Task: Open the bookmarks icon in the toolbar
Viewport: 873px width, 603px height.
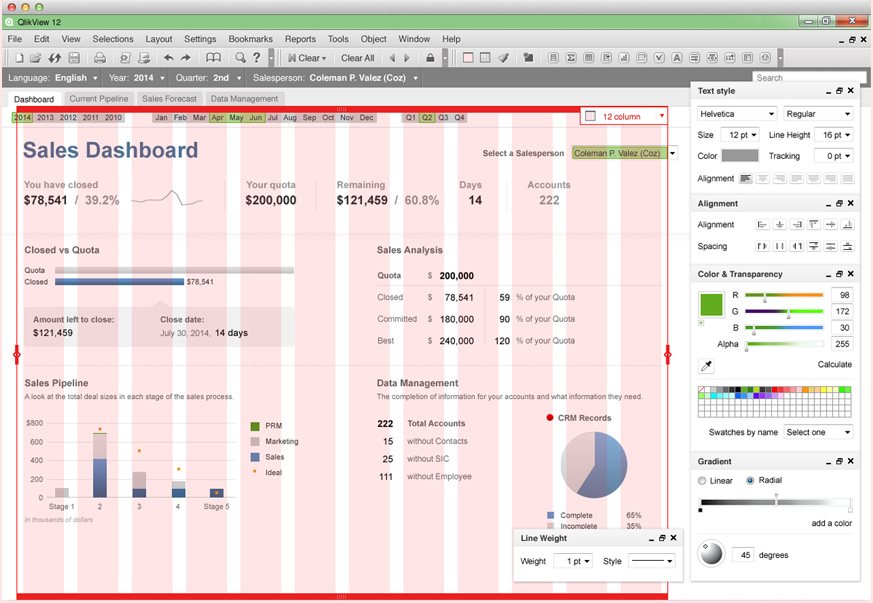Action: click(214, 57)
